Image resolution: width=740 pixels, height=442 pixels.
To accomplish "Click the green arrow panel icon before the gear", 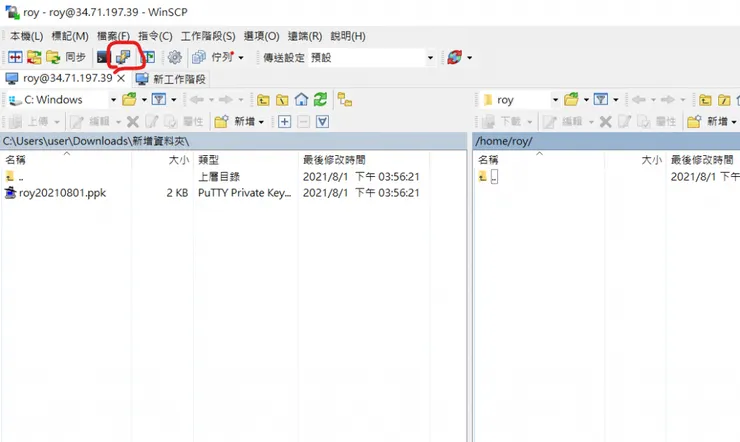I will [148, 58].
